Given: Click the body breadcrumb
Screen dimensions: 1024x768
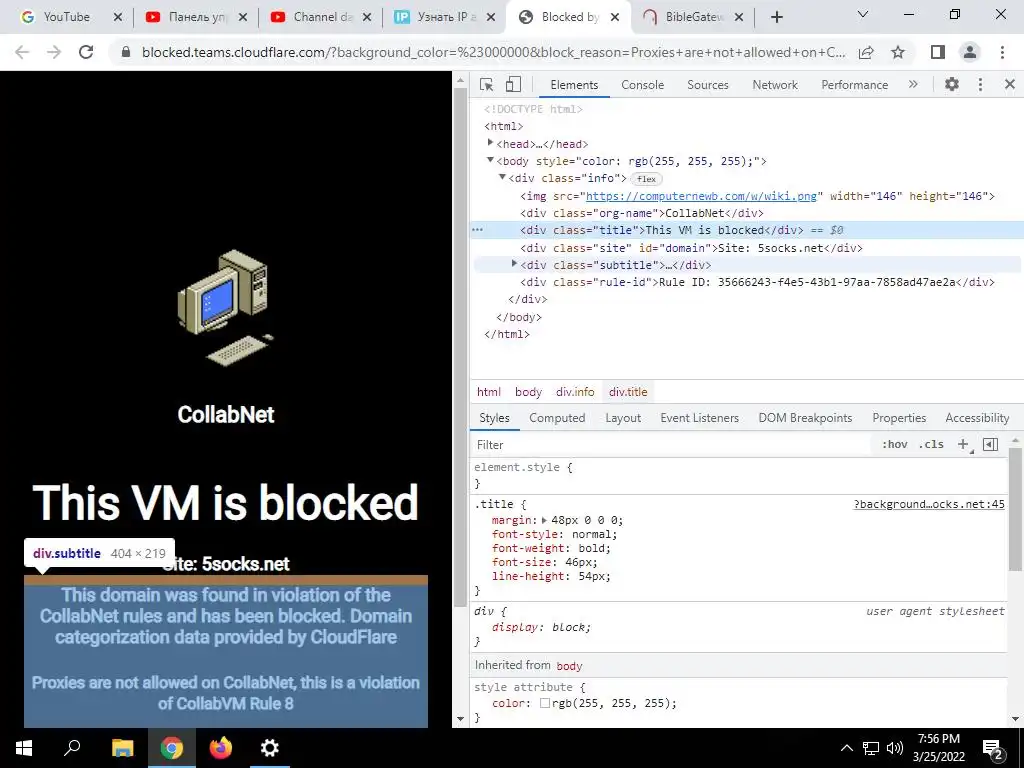Looking at the screenshot, I should [528, 392].
